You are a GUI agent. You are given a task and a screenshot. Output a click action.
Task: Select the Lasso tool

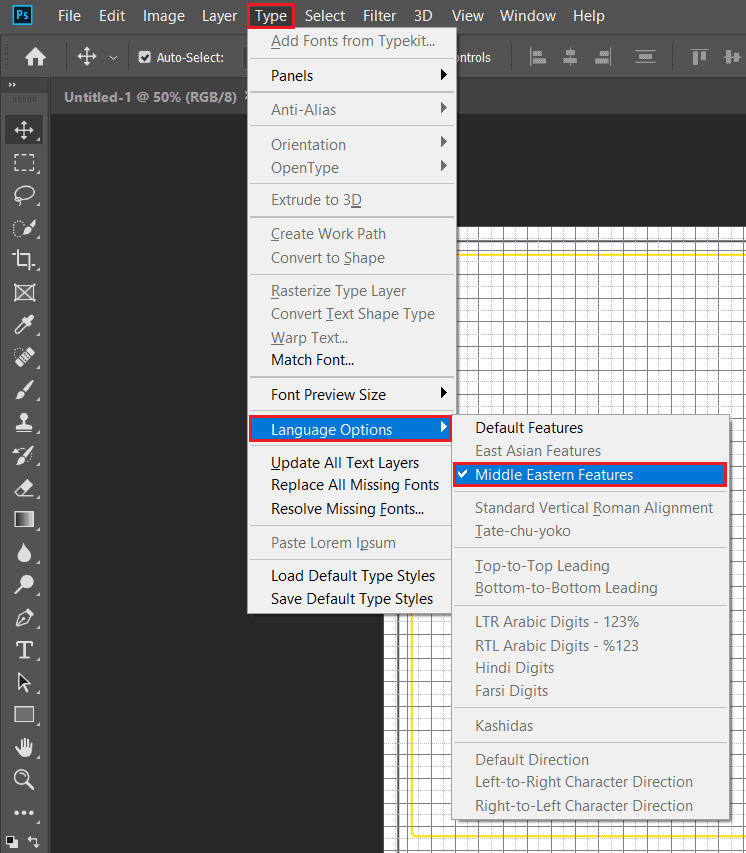24,195
